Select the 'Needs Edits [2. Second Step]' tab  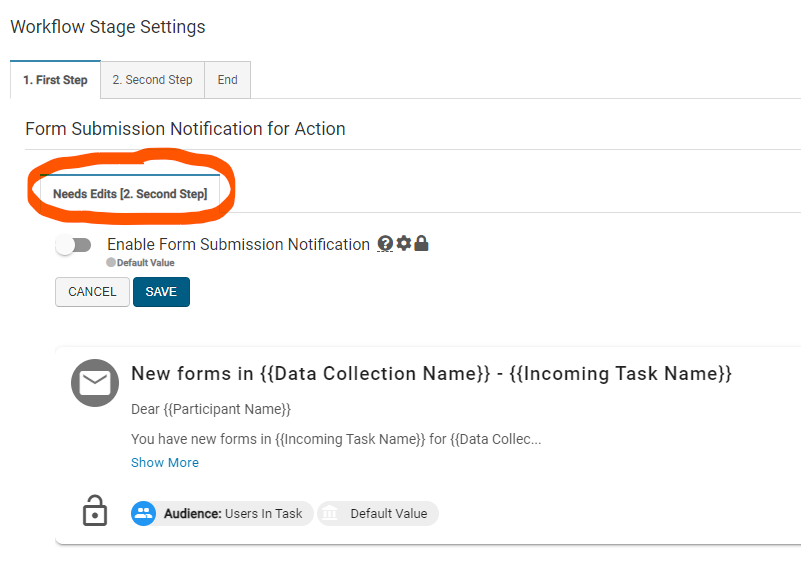coord(130,194)
